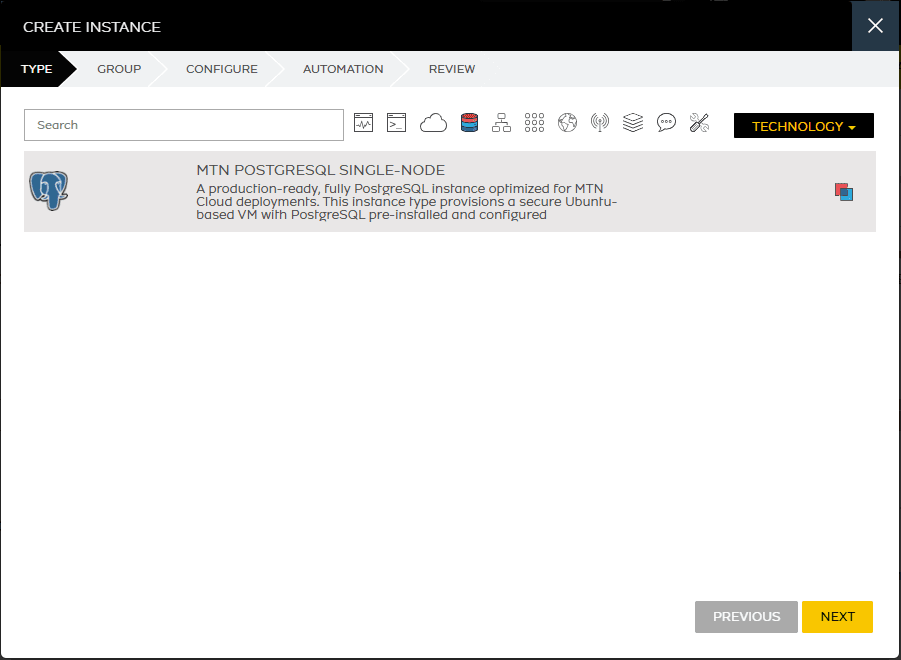This screenshot has width=901, height=660.
Task: Click the Next button
Action: tap(837, 617)
